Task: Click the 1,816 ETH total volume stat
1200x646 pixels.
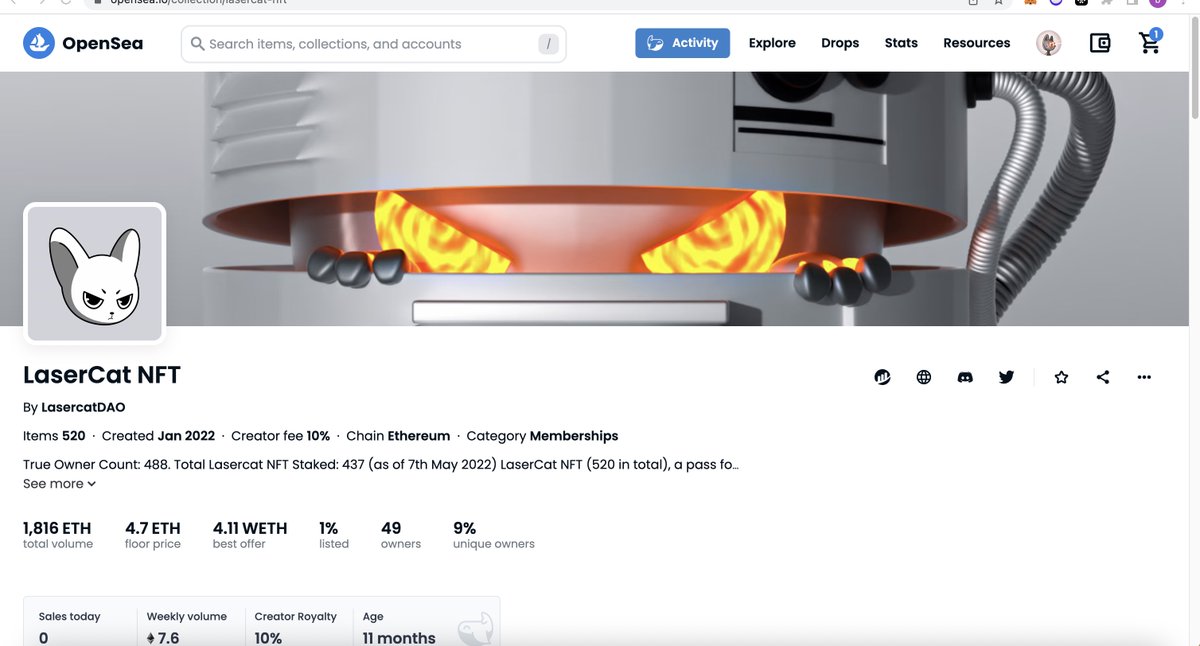Action: [x=58, y=535]
